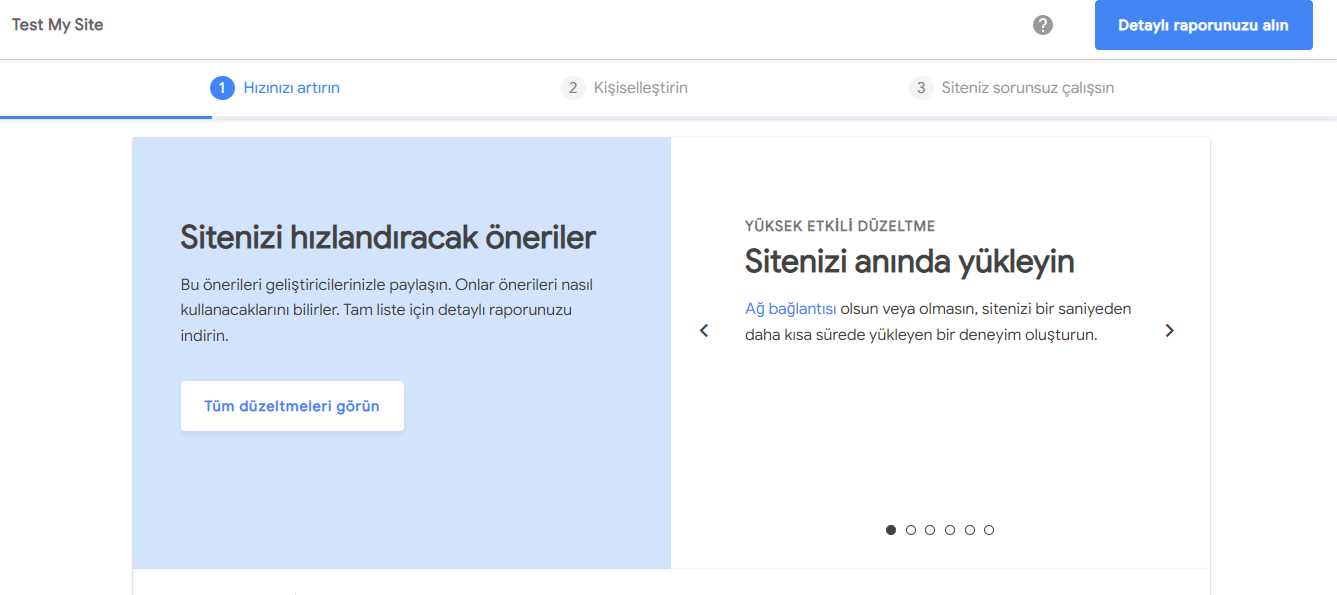Click the blue progress bar under step 1
1337x595 pixels.
(x=106, y=117)
